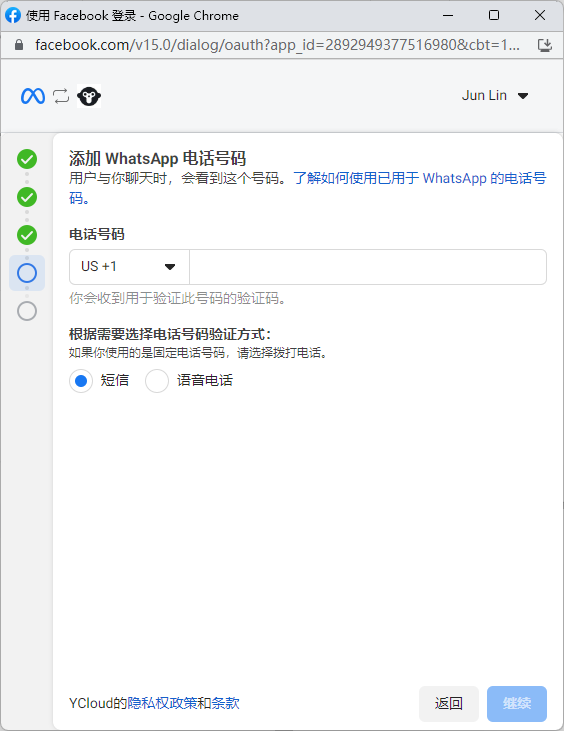Click the YCloud monkey app icon
The width and height of the screenshot is (564, 731).
89,96
